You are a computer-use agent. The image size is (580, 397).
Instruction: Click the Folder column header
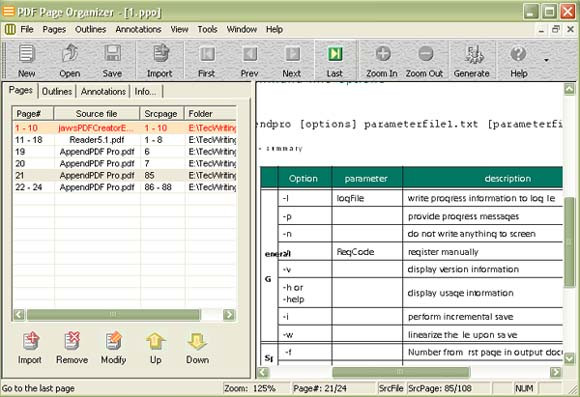(210, 114)
